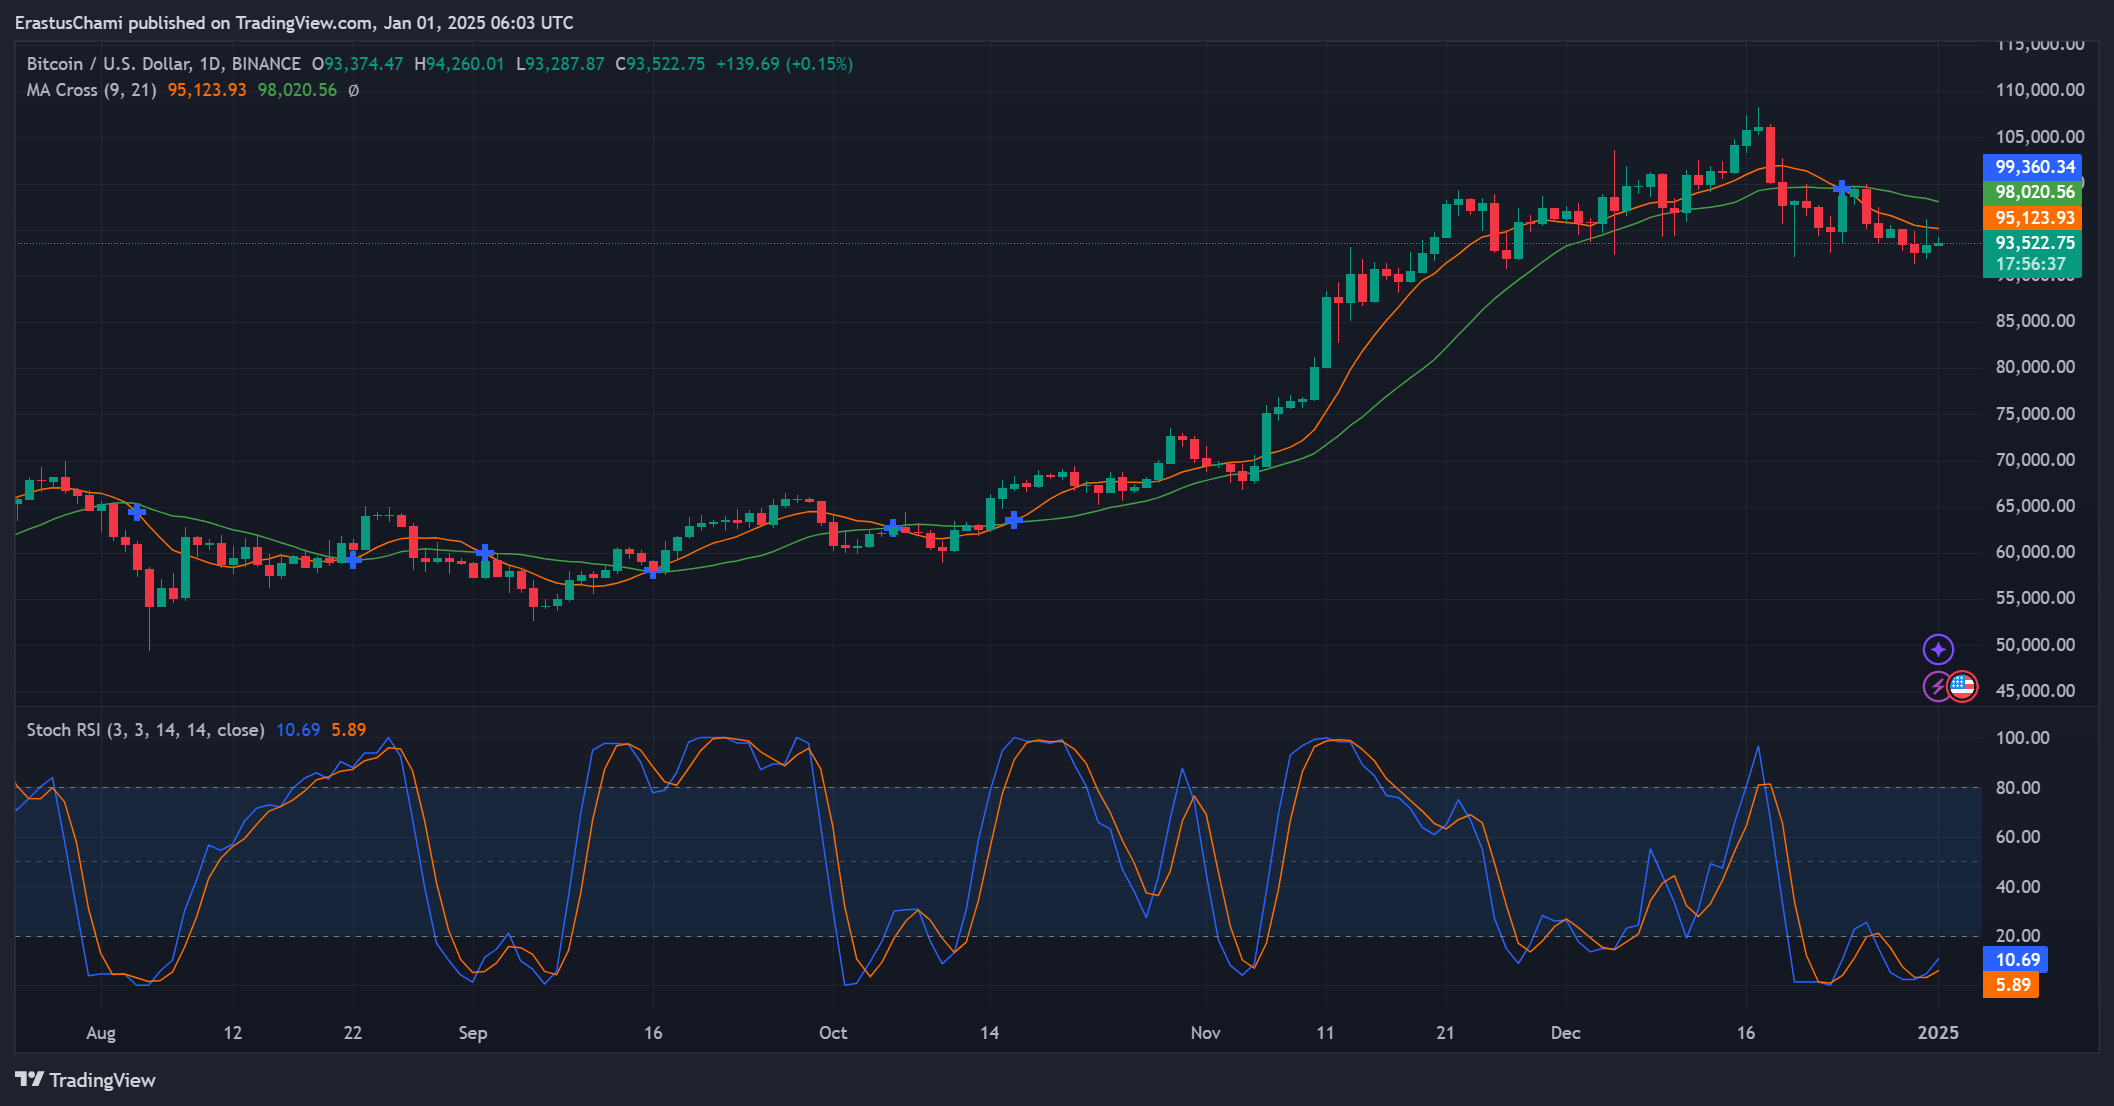The height and width of the screenshot is (1106, 2114).
Task: Click the 40.00 Stoch RSI axis label
Action: [2018, 887]
